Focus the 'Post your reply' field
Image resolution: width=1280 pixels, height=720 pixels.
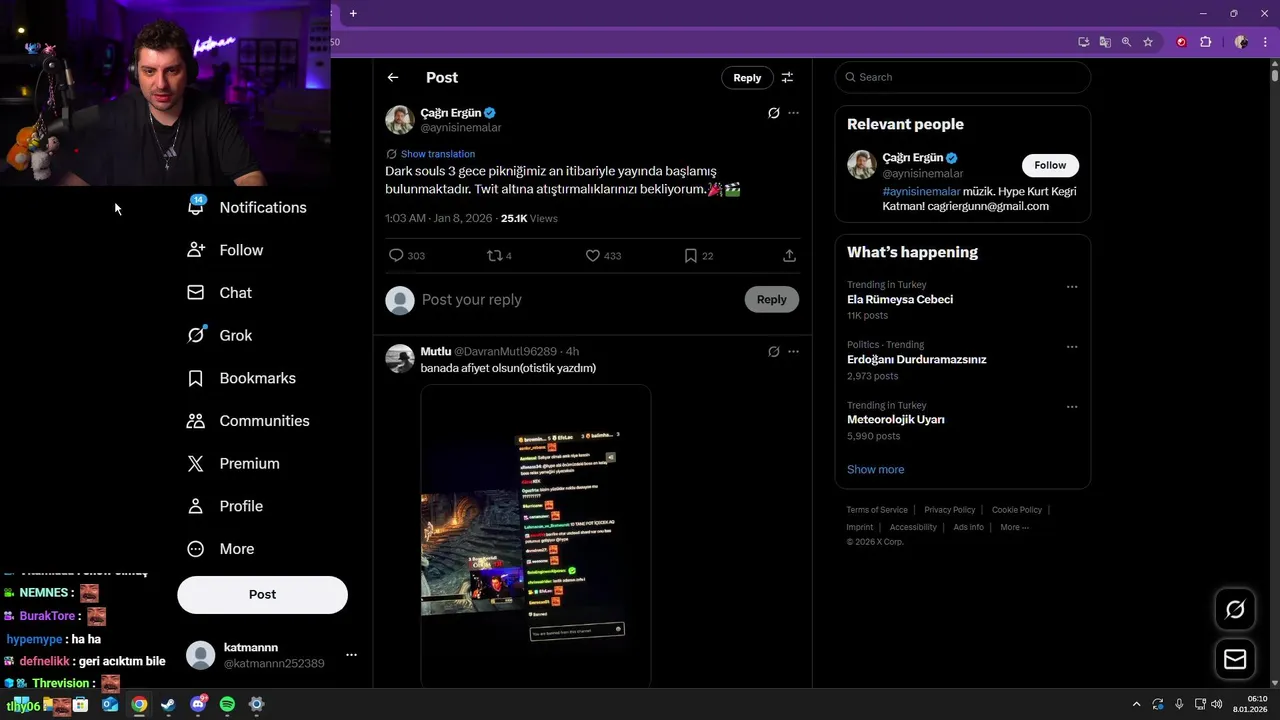pyautogui.click(x=578, y=299)
